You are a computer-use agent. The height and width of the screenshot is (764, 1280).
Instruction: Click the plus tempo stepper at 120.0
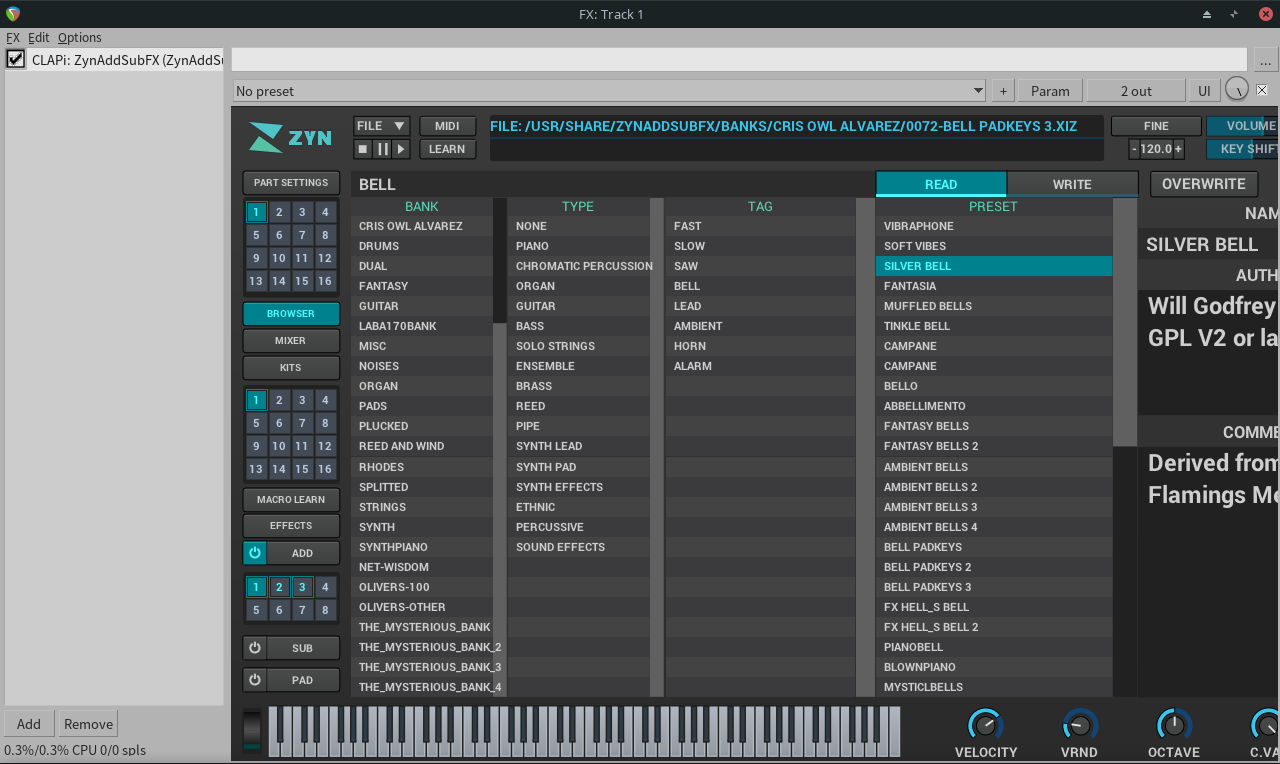coord(1178,149)
